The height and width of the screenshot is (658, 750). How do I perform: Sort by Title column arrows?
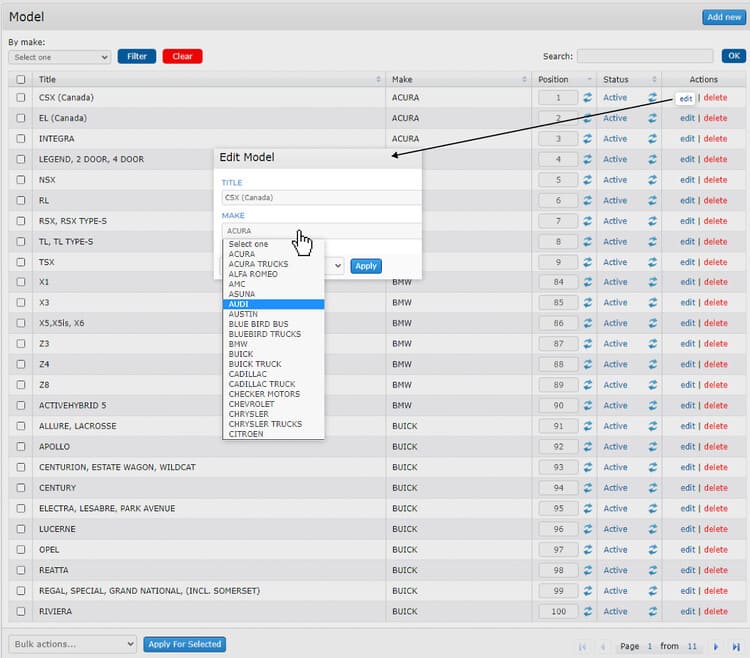378,79
